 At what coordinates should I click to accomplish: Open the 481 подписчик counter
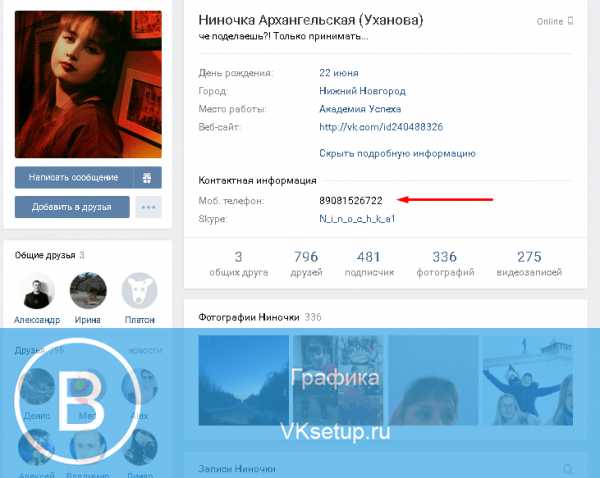tap(369, 263)
